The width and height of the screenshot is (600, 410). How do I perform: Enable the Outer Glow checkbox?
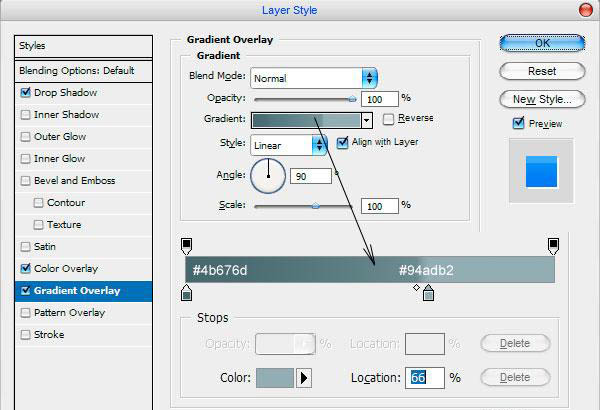click(x=25, y=137)
